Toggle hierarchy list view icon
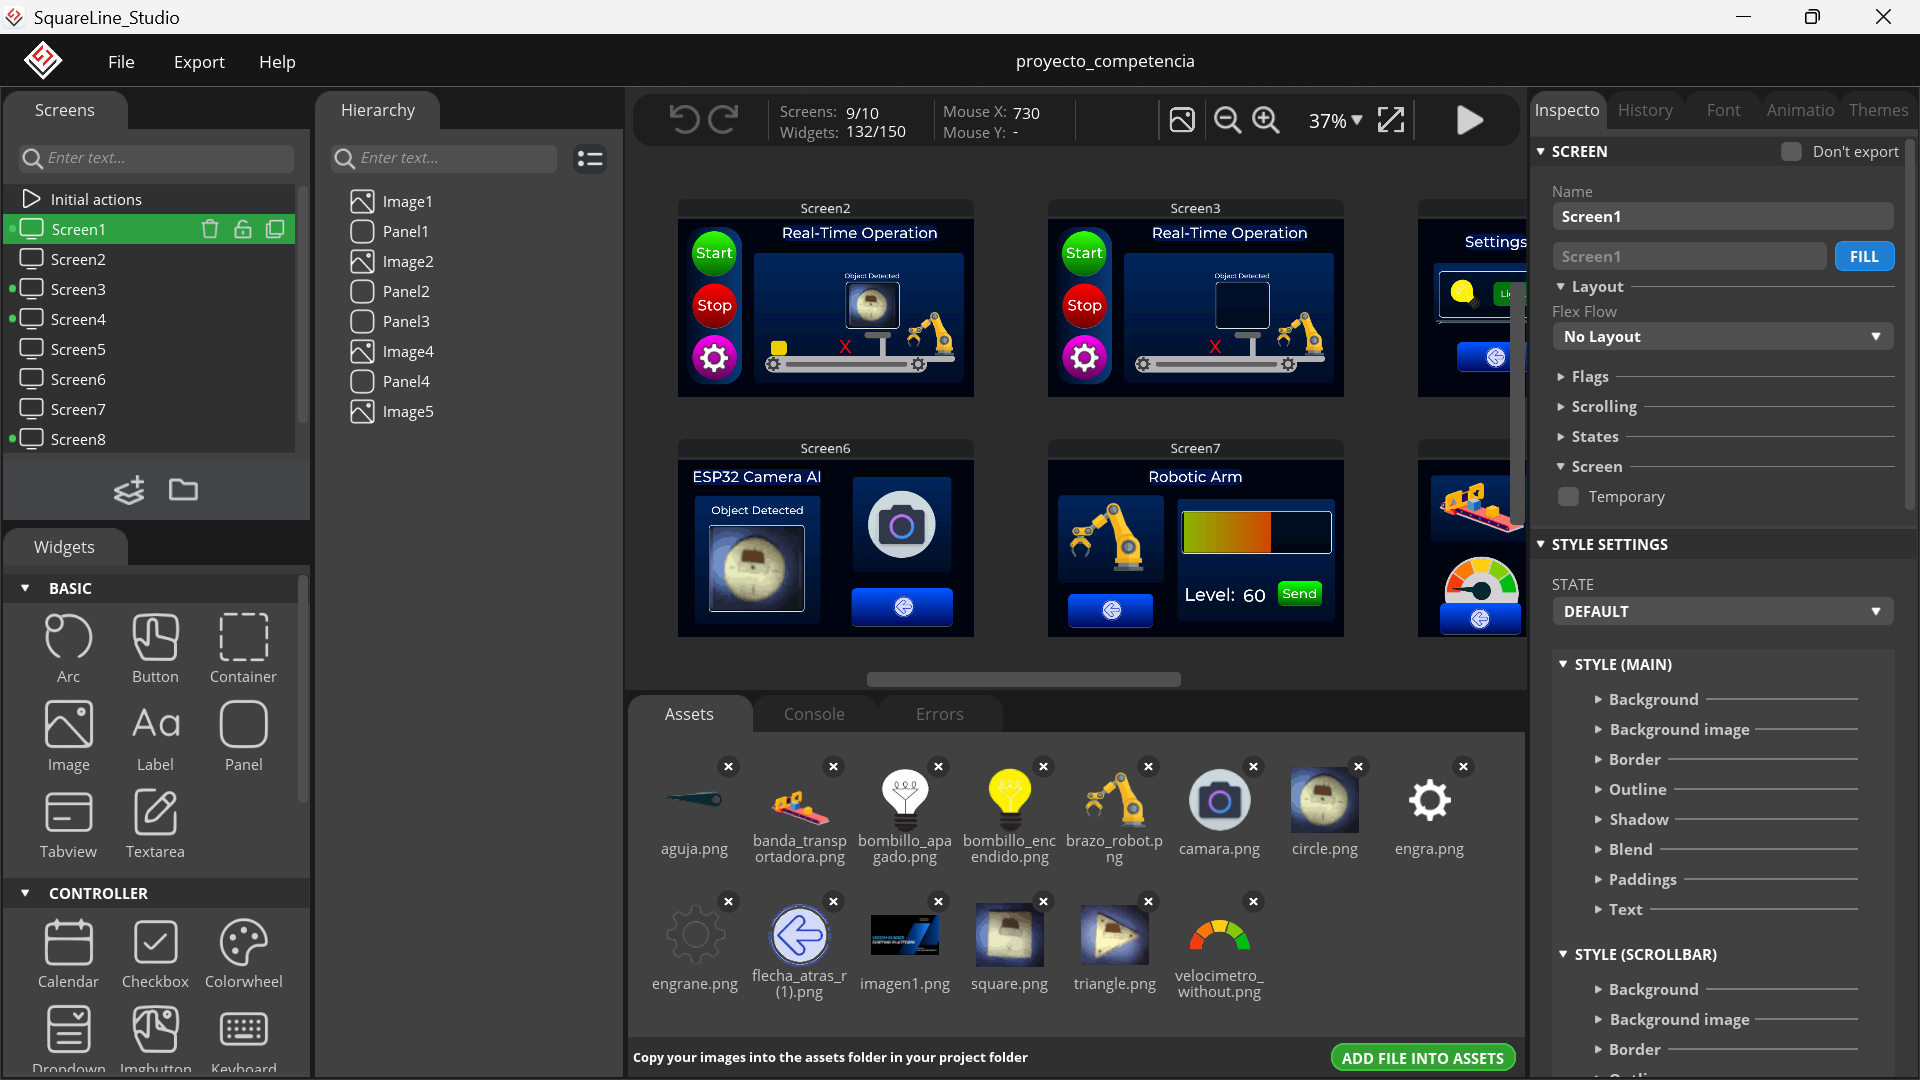 point(590,159)
